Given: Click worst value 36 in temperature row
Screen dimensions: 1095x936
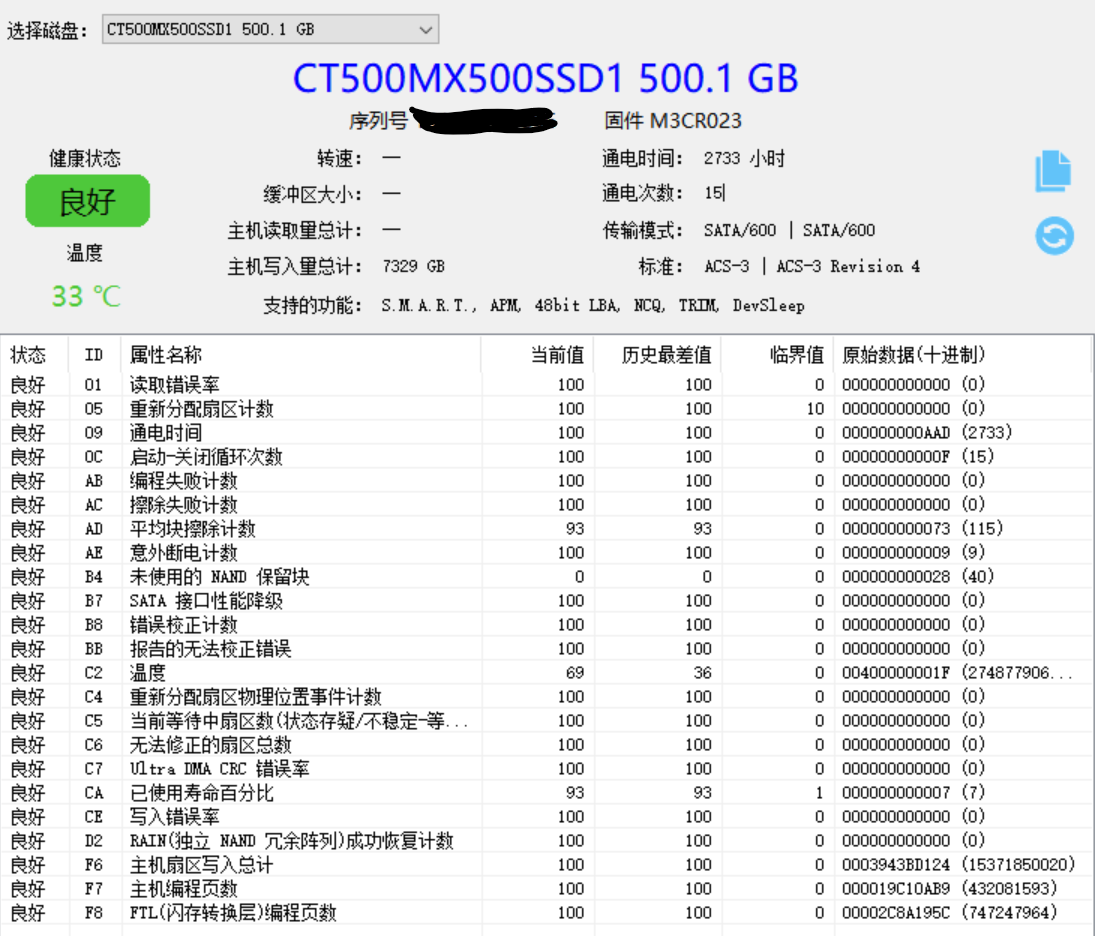Looking at the screenshot, I should 703,673.
